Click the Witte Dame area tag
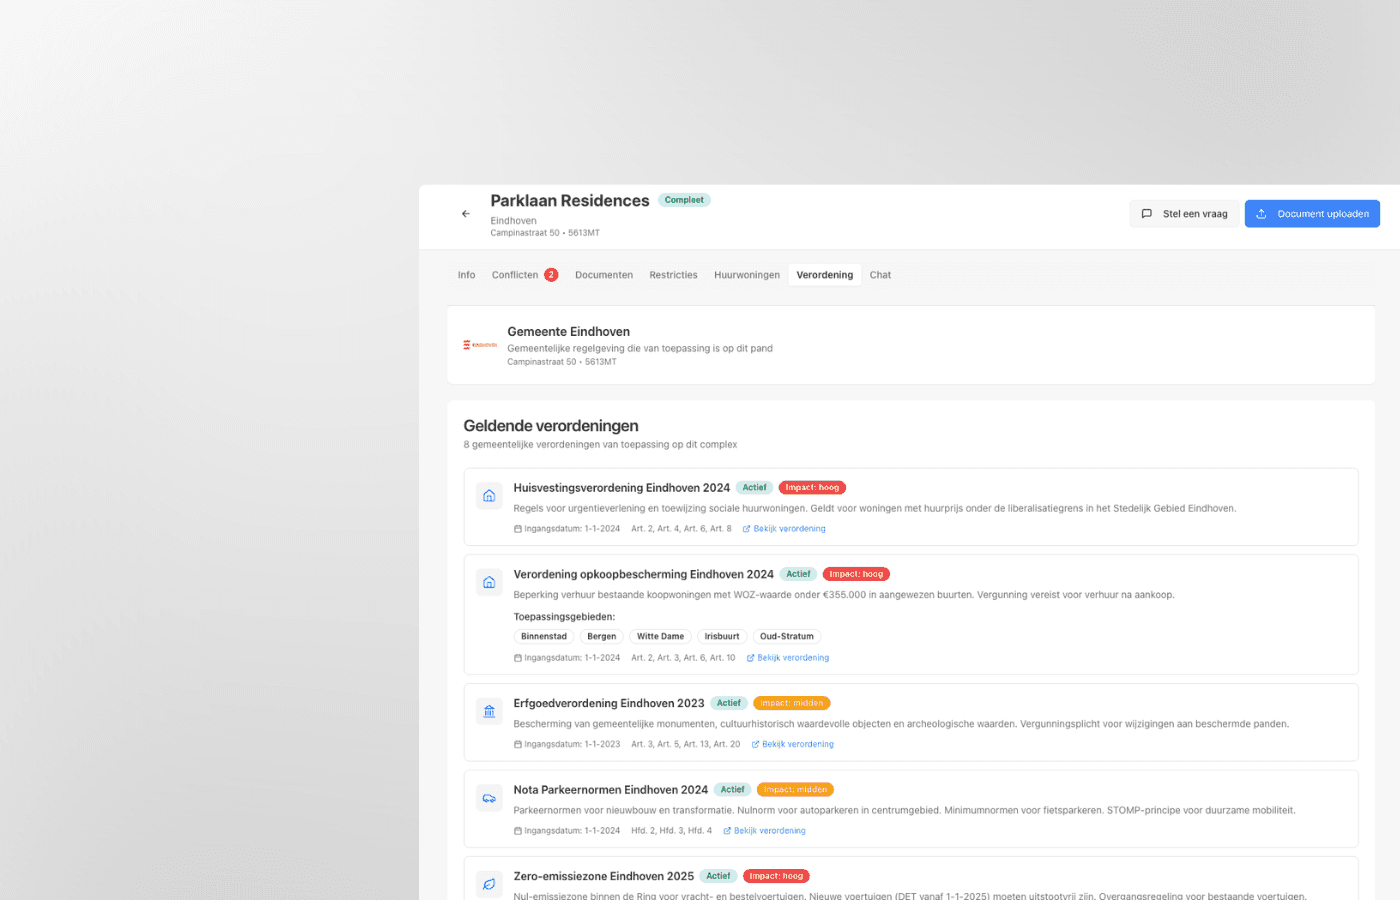 [661, 637]
